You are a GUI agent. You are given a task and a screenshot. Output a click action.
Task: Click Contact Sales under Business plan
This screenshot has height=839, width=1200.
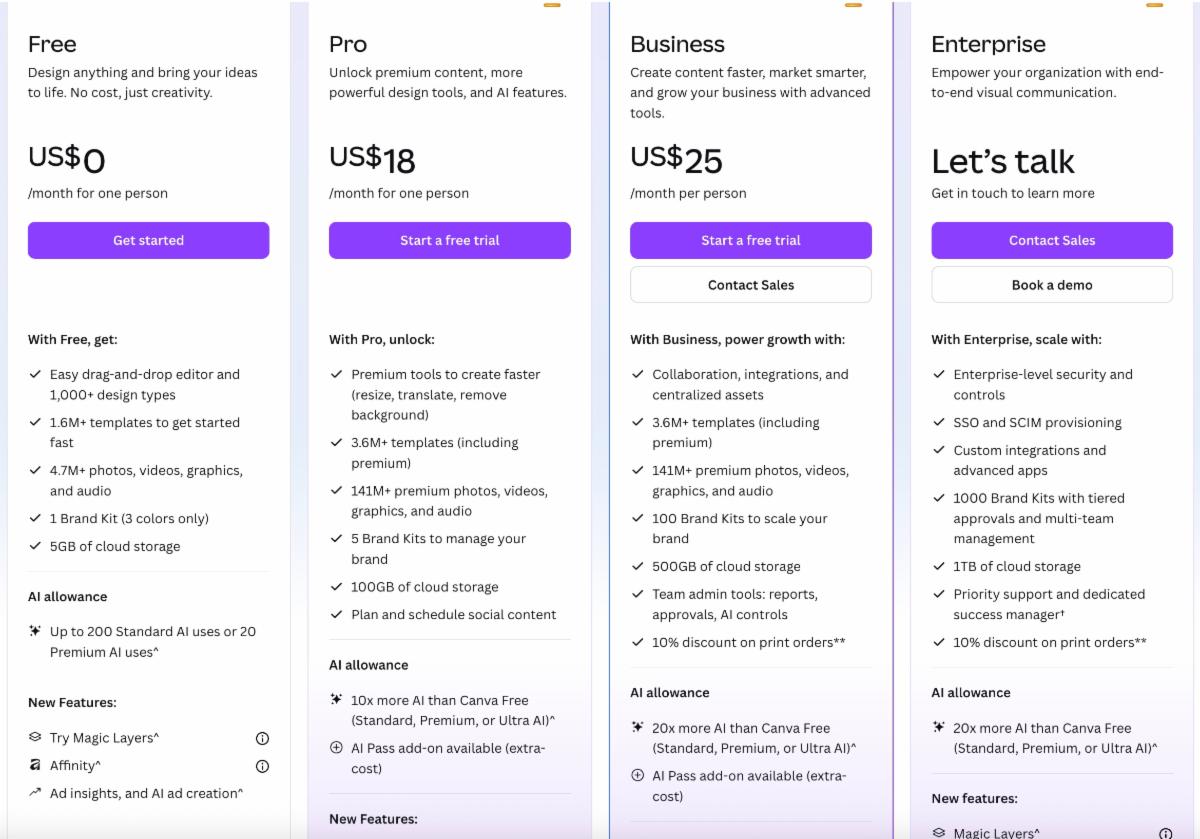click(x=751, y=285)
